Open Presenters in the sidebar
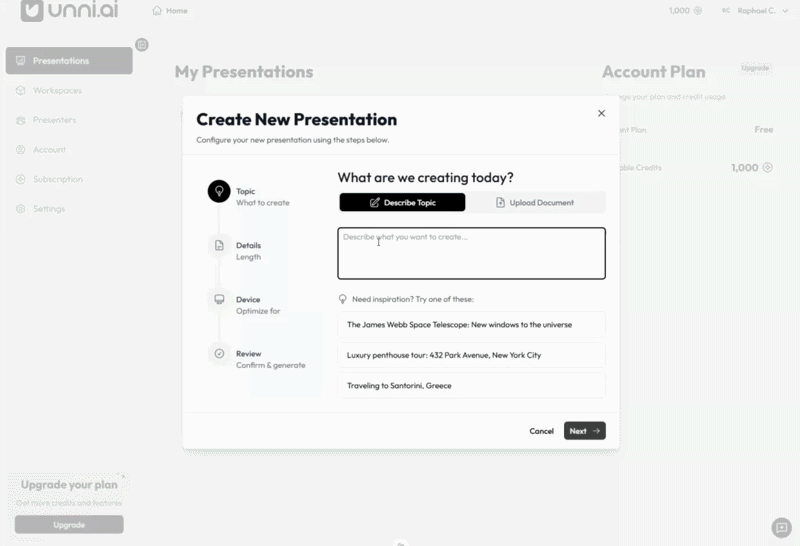Image resolution: width=800 pixels, height=546 pixels. [69, 120]
